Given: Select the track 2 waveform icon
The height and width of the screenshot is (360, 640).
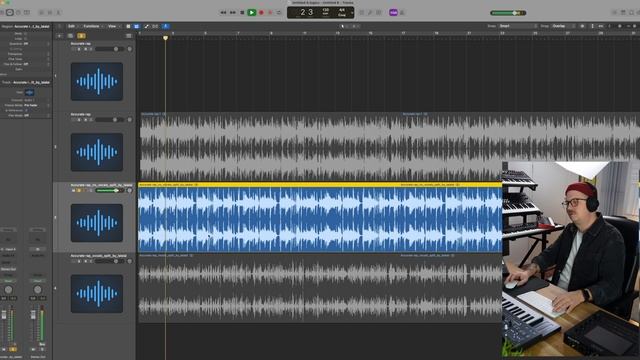Looking at the screenshot, I should [x=97, y=152].
